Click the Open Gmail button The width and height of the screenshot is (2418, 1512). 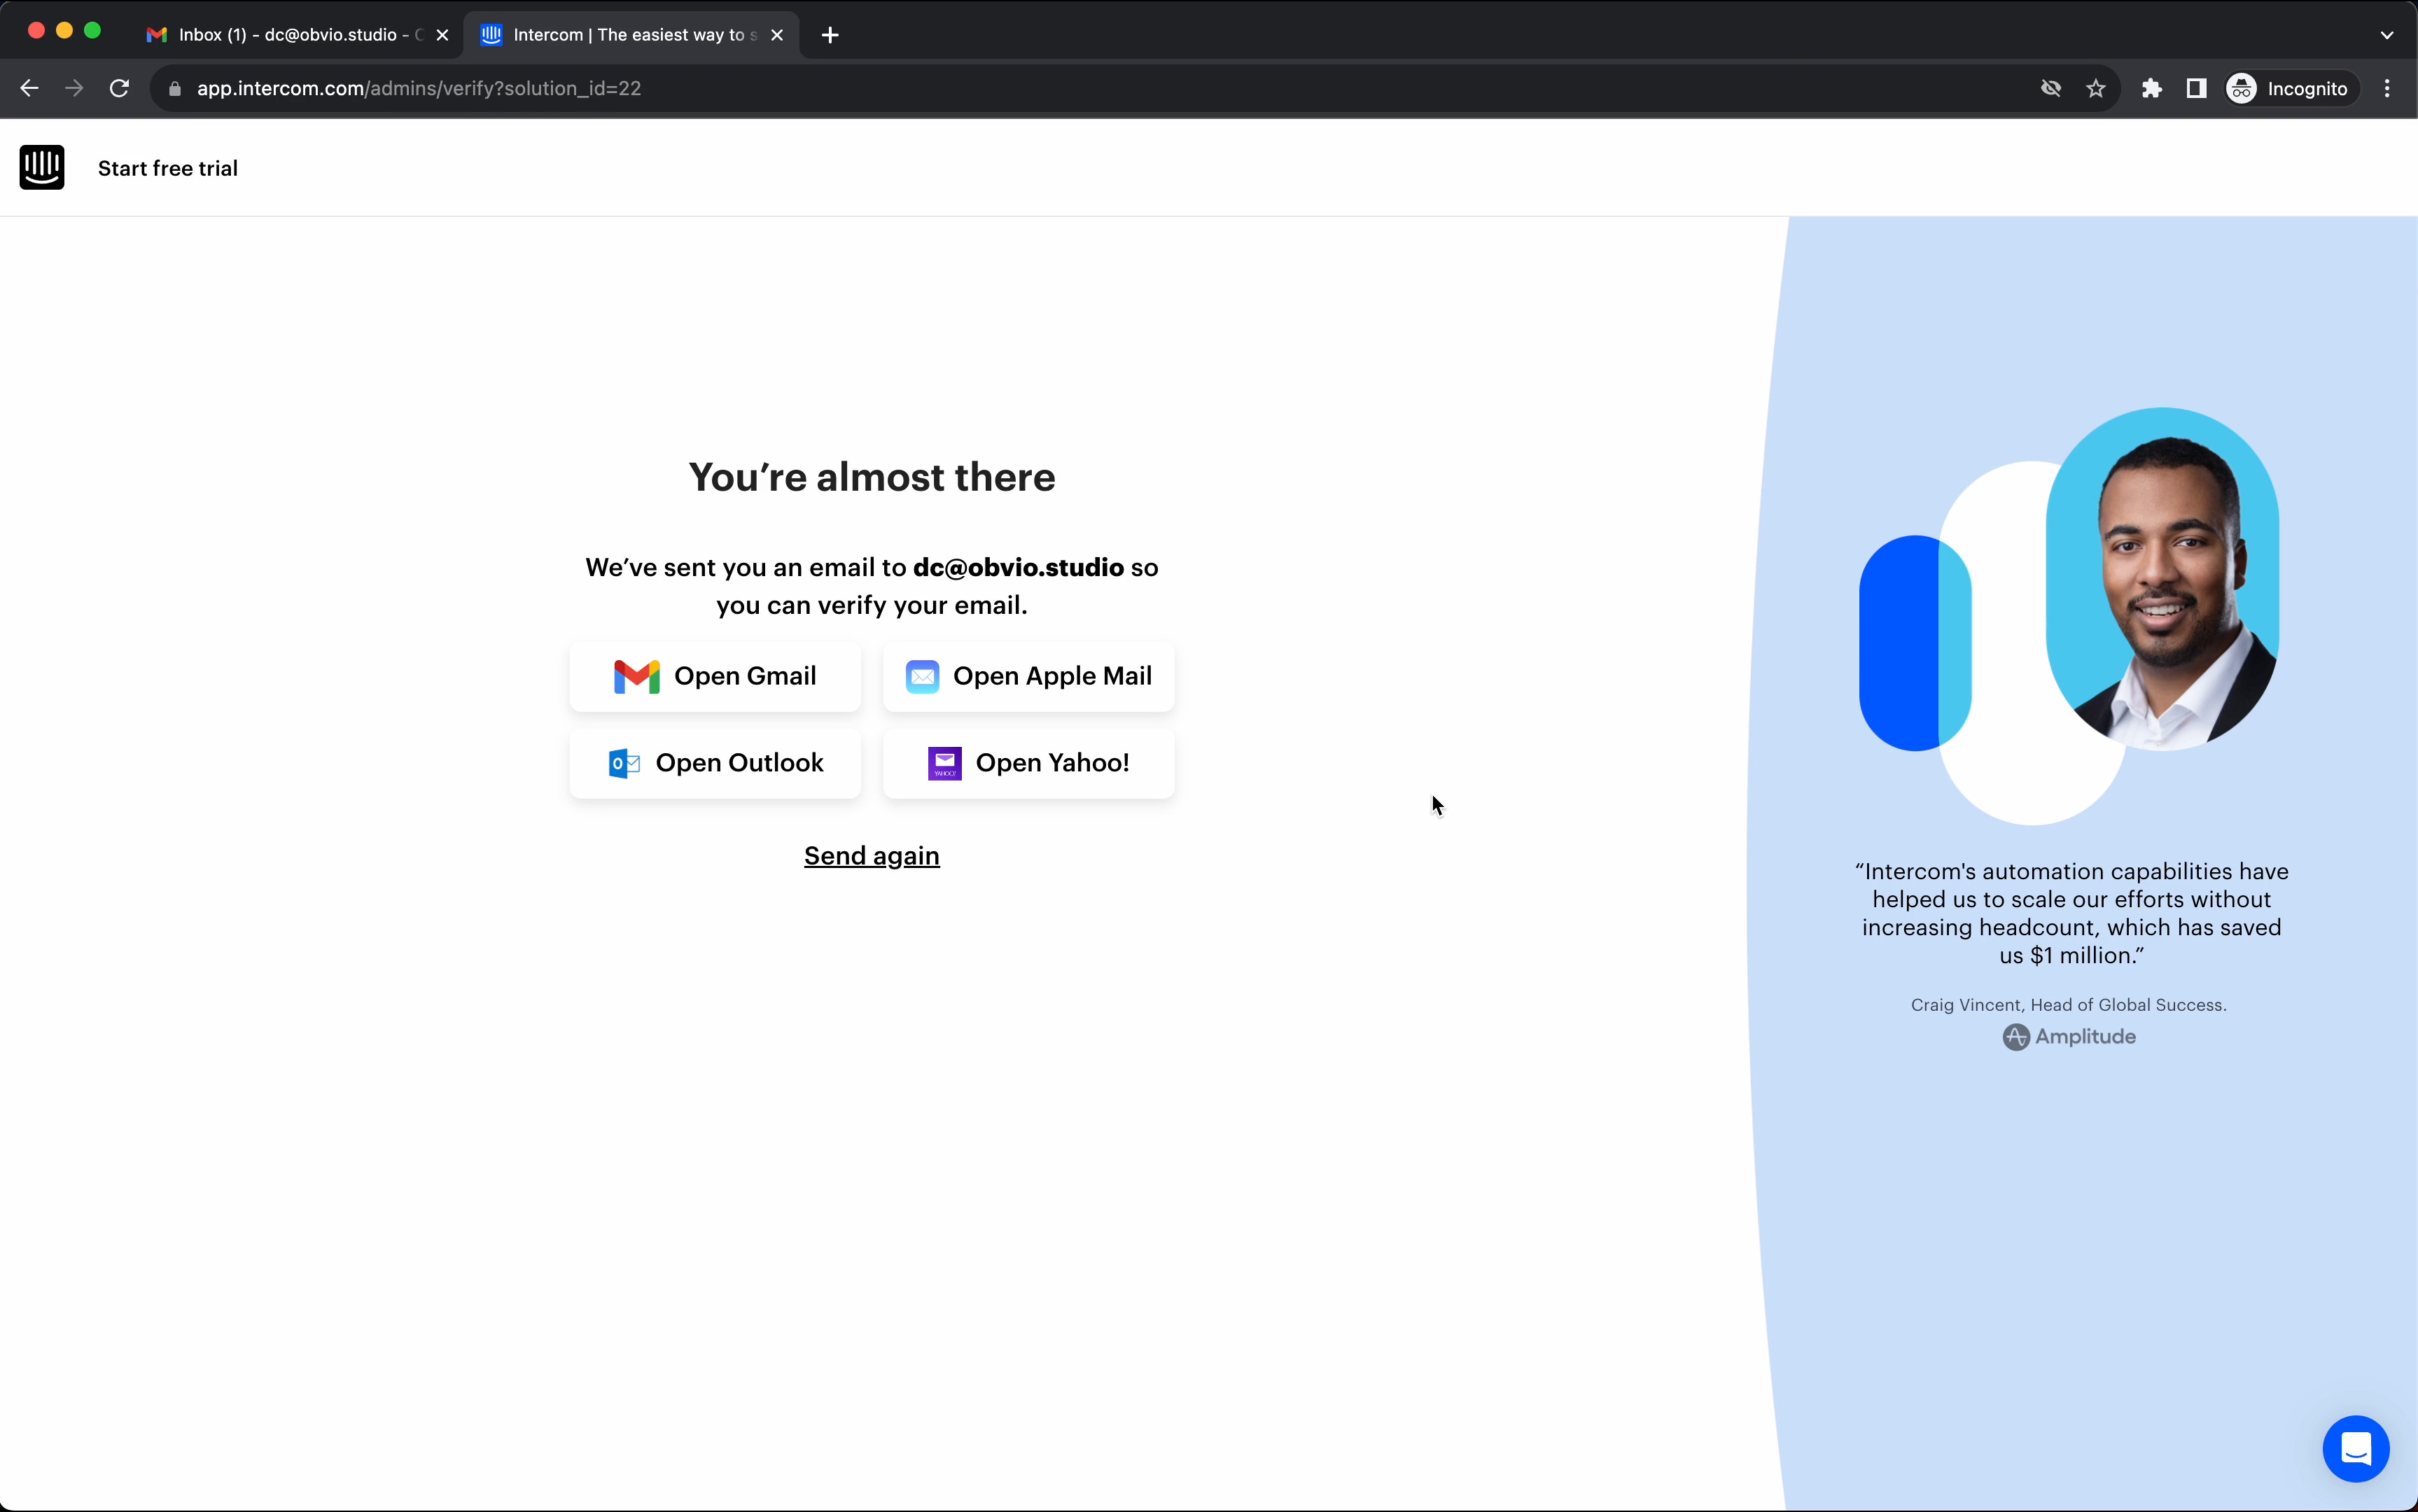[x=714, y=676]
